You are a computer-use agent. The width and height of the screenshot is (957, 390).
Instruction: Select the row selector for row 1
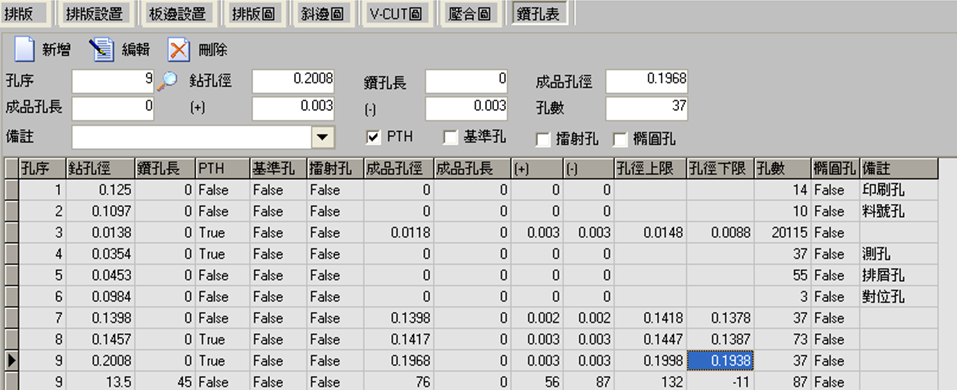(x=12, y=190)
